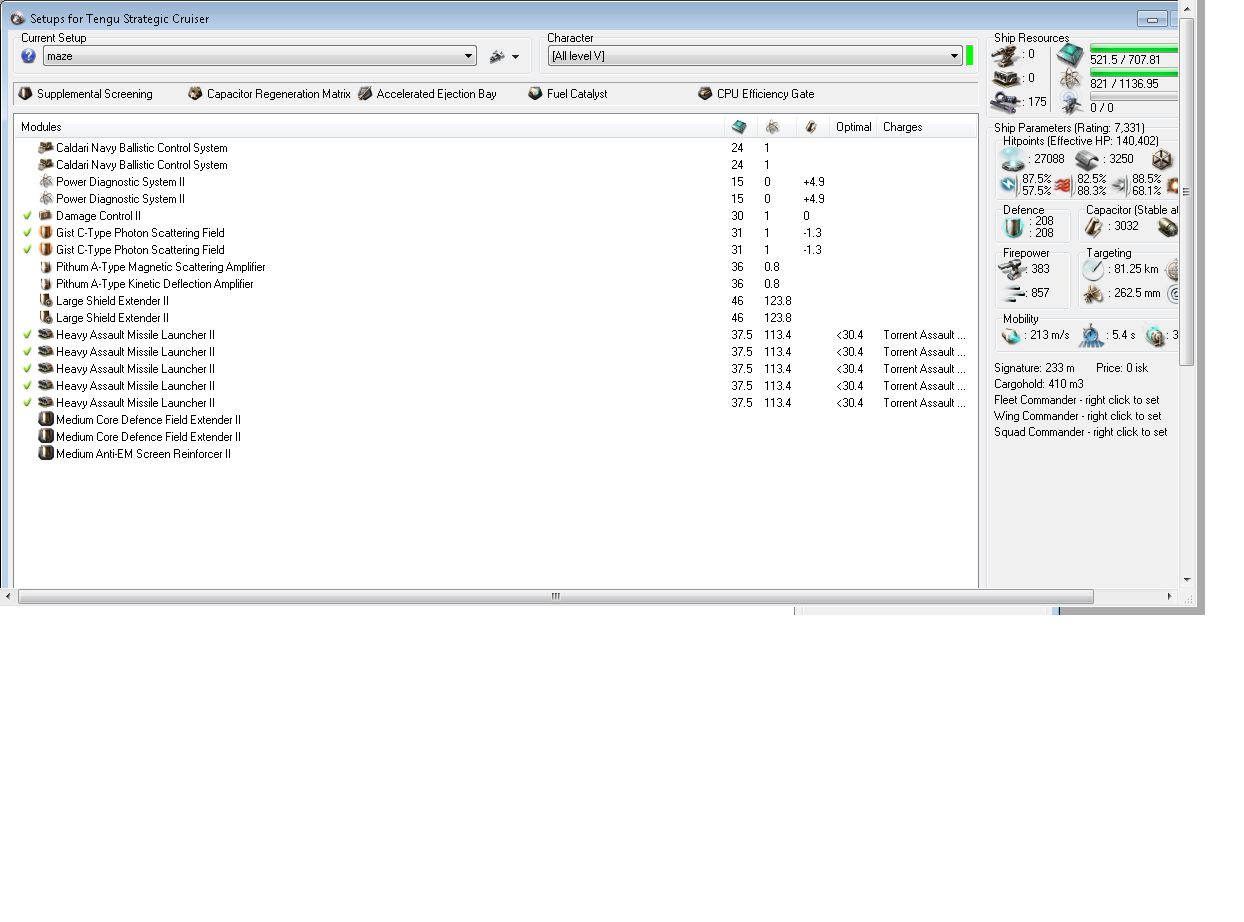Select the Supplemental Screening subsystem icon
The width and height of the screenshot is (1244, 922).
26,94
